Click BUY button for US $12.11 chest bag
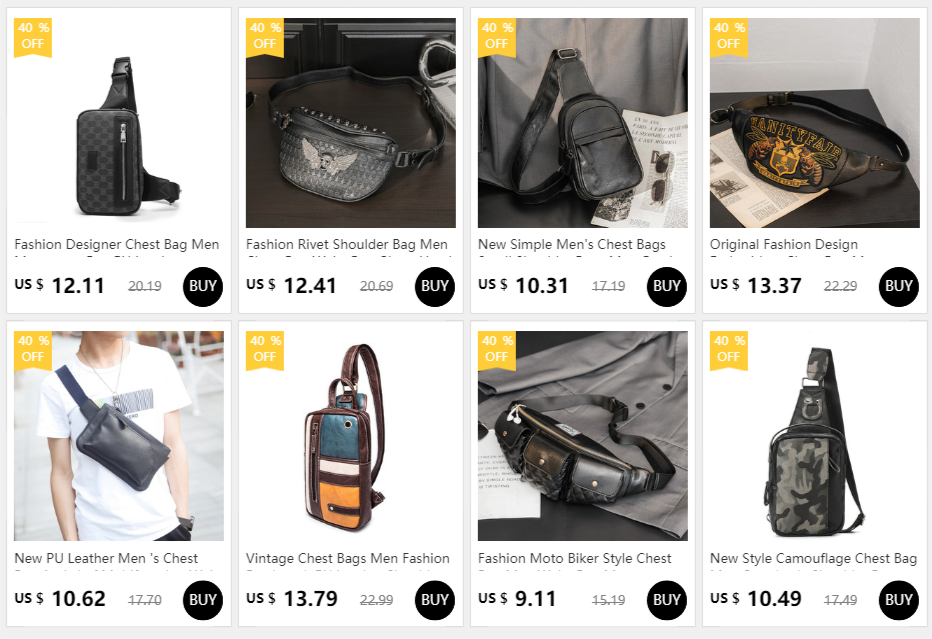The height and width of the screenshot is (639, 932). 203,287
